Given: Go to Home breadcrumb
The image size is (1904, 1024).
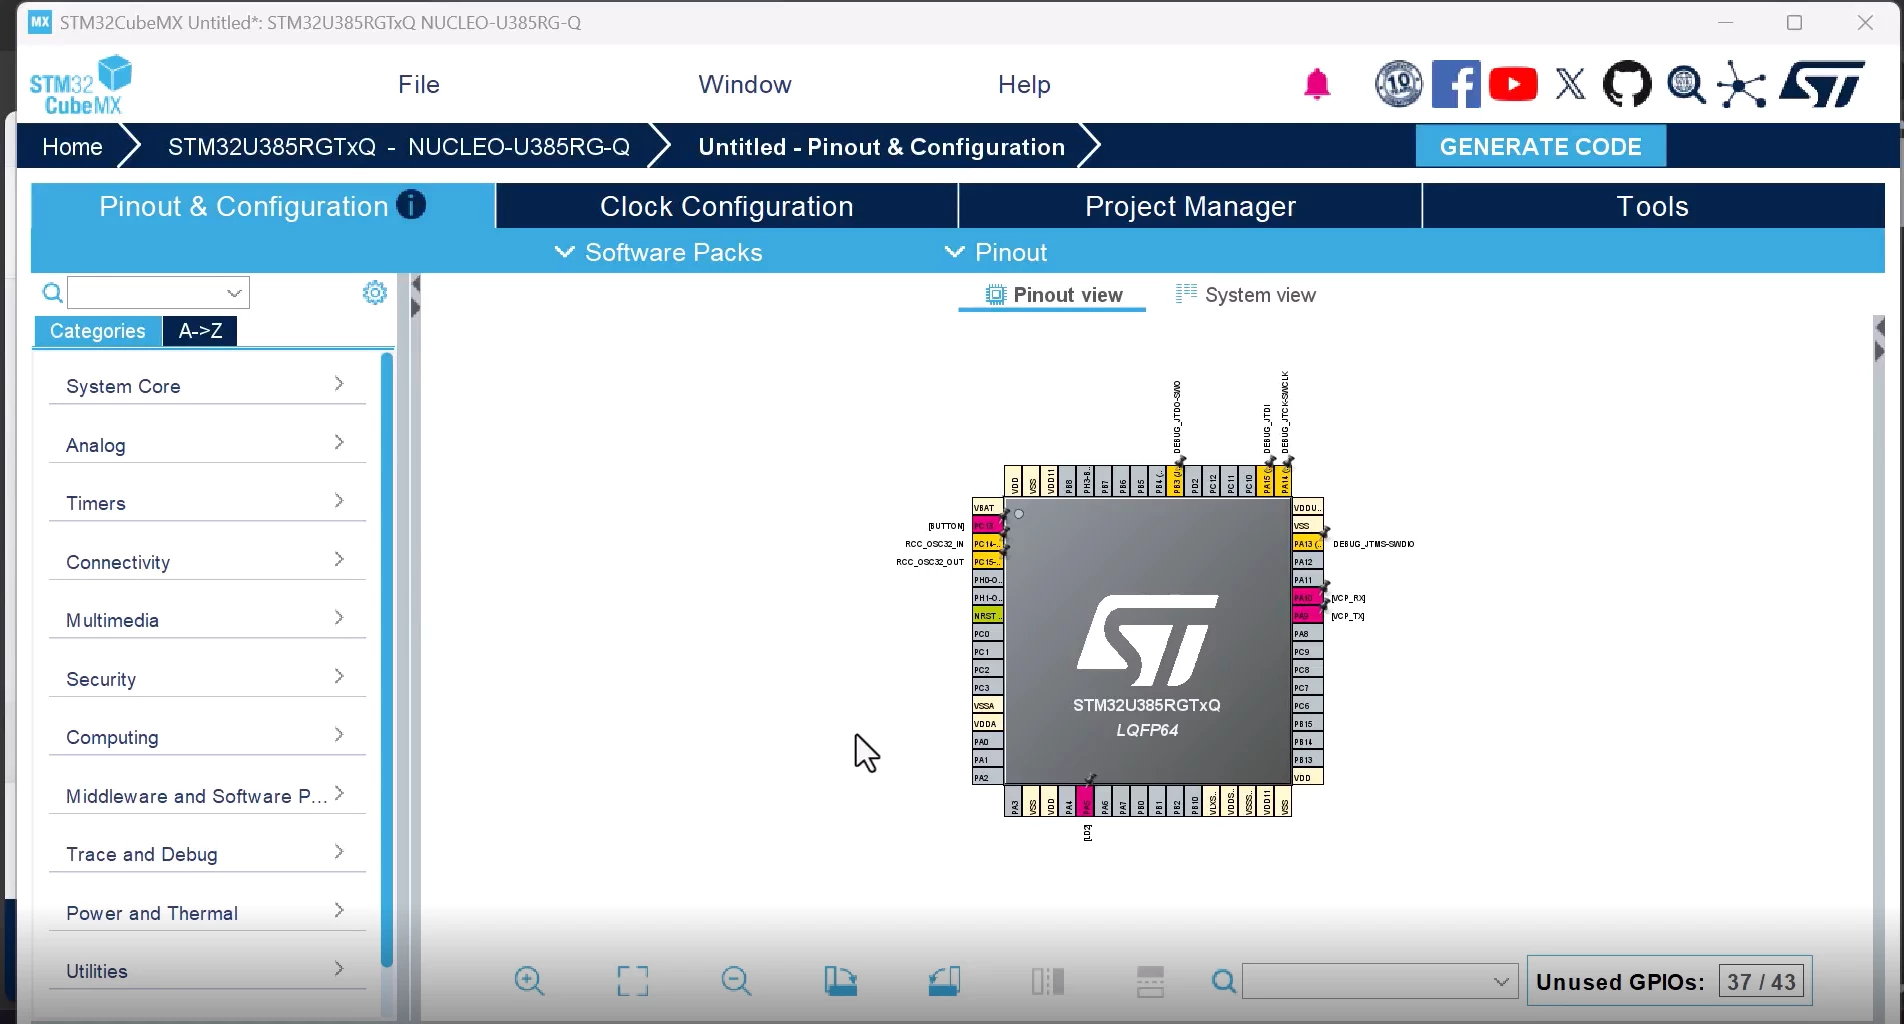Looking at the screenshot, I should click(72, 147).
